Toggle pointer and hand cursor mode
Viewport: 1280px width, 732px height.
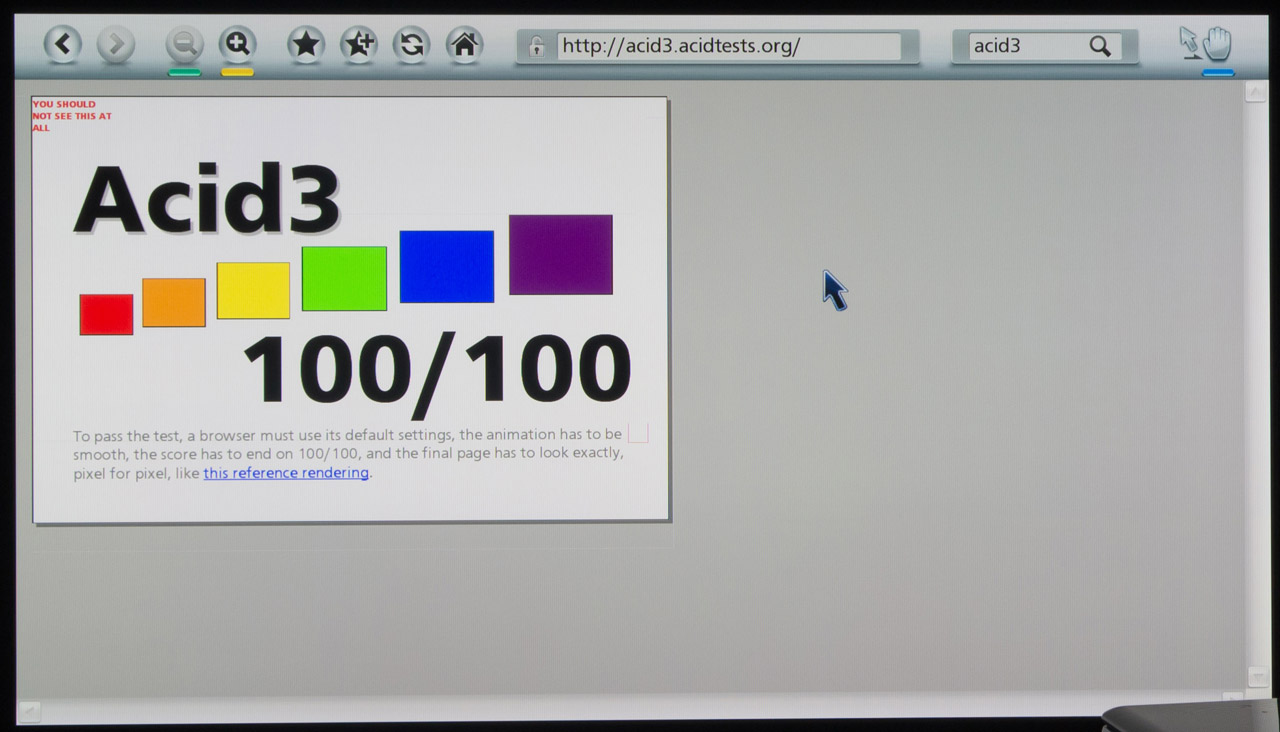[1205, 44]
